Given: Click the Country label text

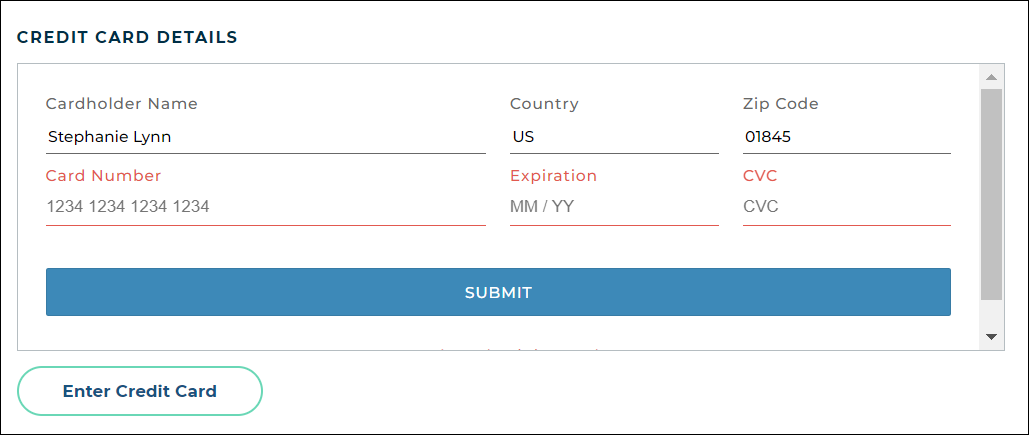Looking at the screenshot, I should (544, 104).
